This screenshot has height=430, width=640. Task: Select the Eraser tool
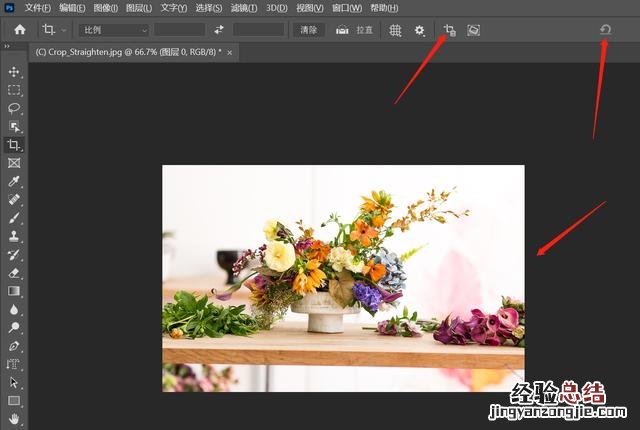click(x=14, y=272)
